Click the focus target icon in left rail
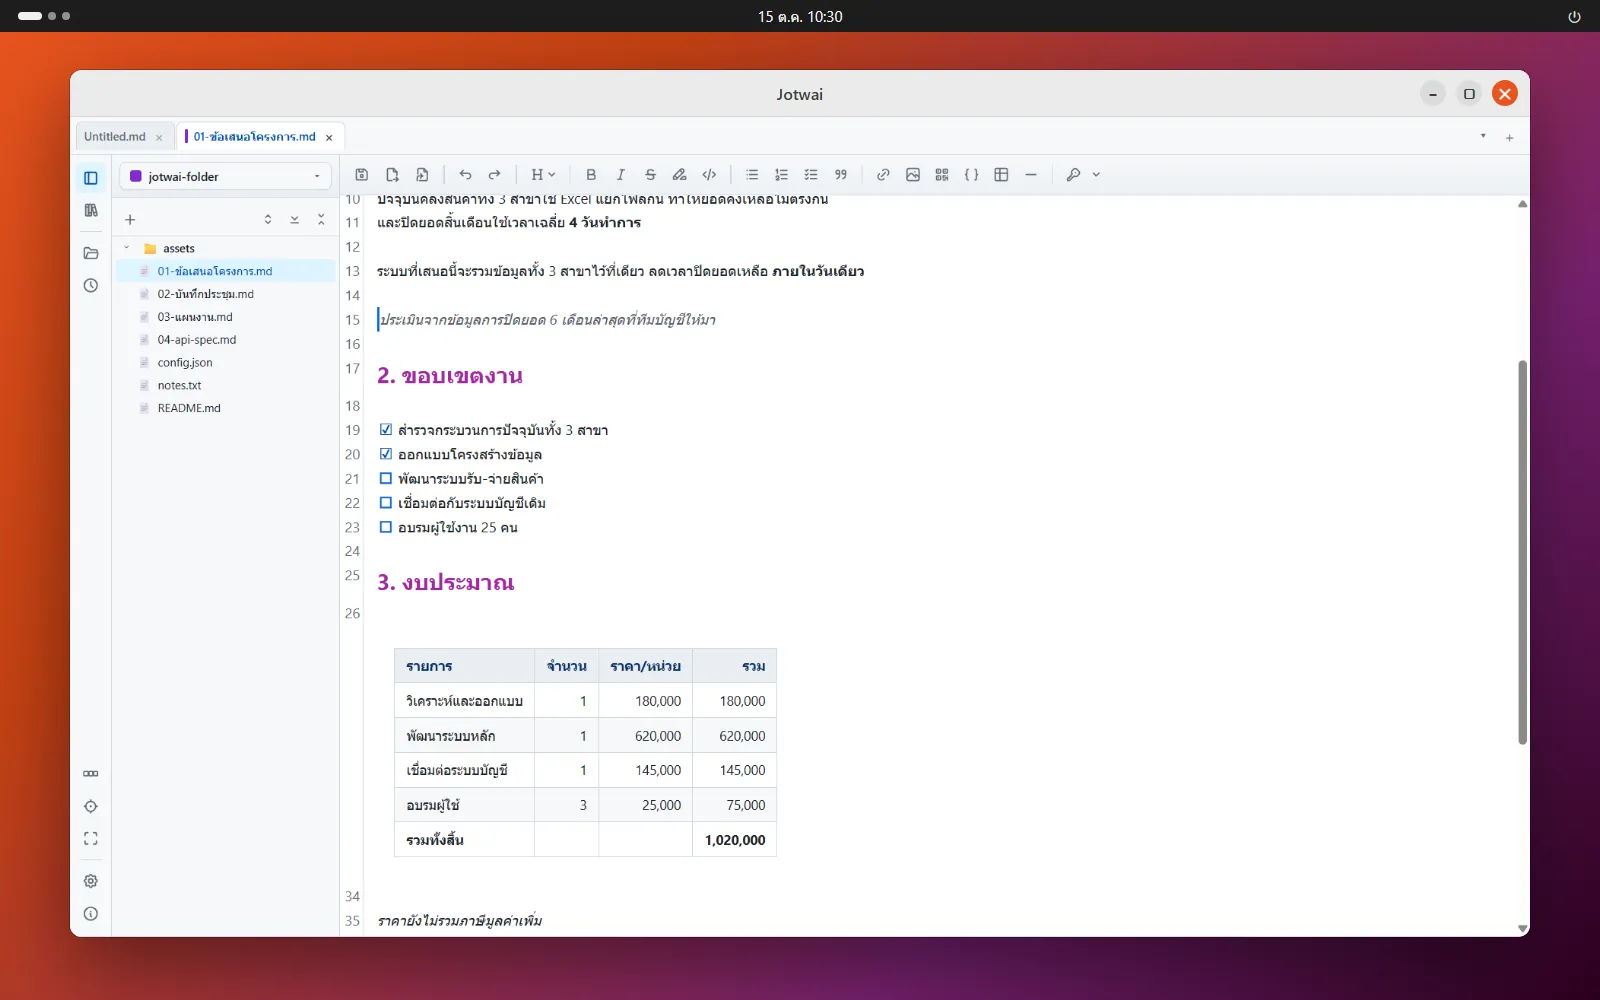The width and height of the screenshot is (1600, 1000). pyautogui.click(x=91, y=806)
